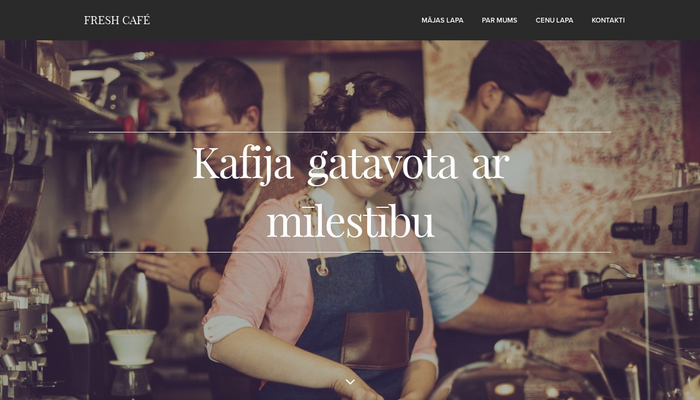This screenshot has height=400, width=700.
Task: Click the thin line below the headline
Action: (350, 253)
